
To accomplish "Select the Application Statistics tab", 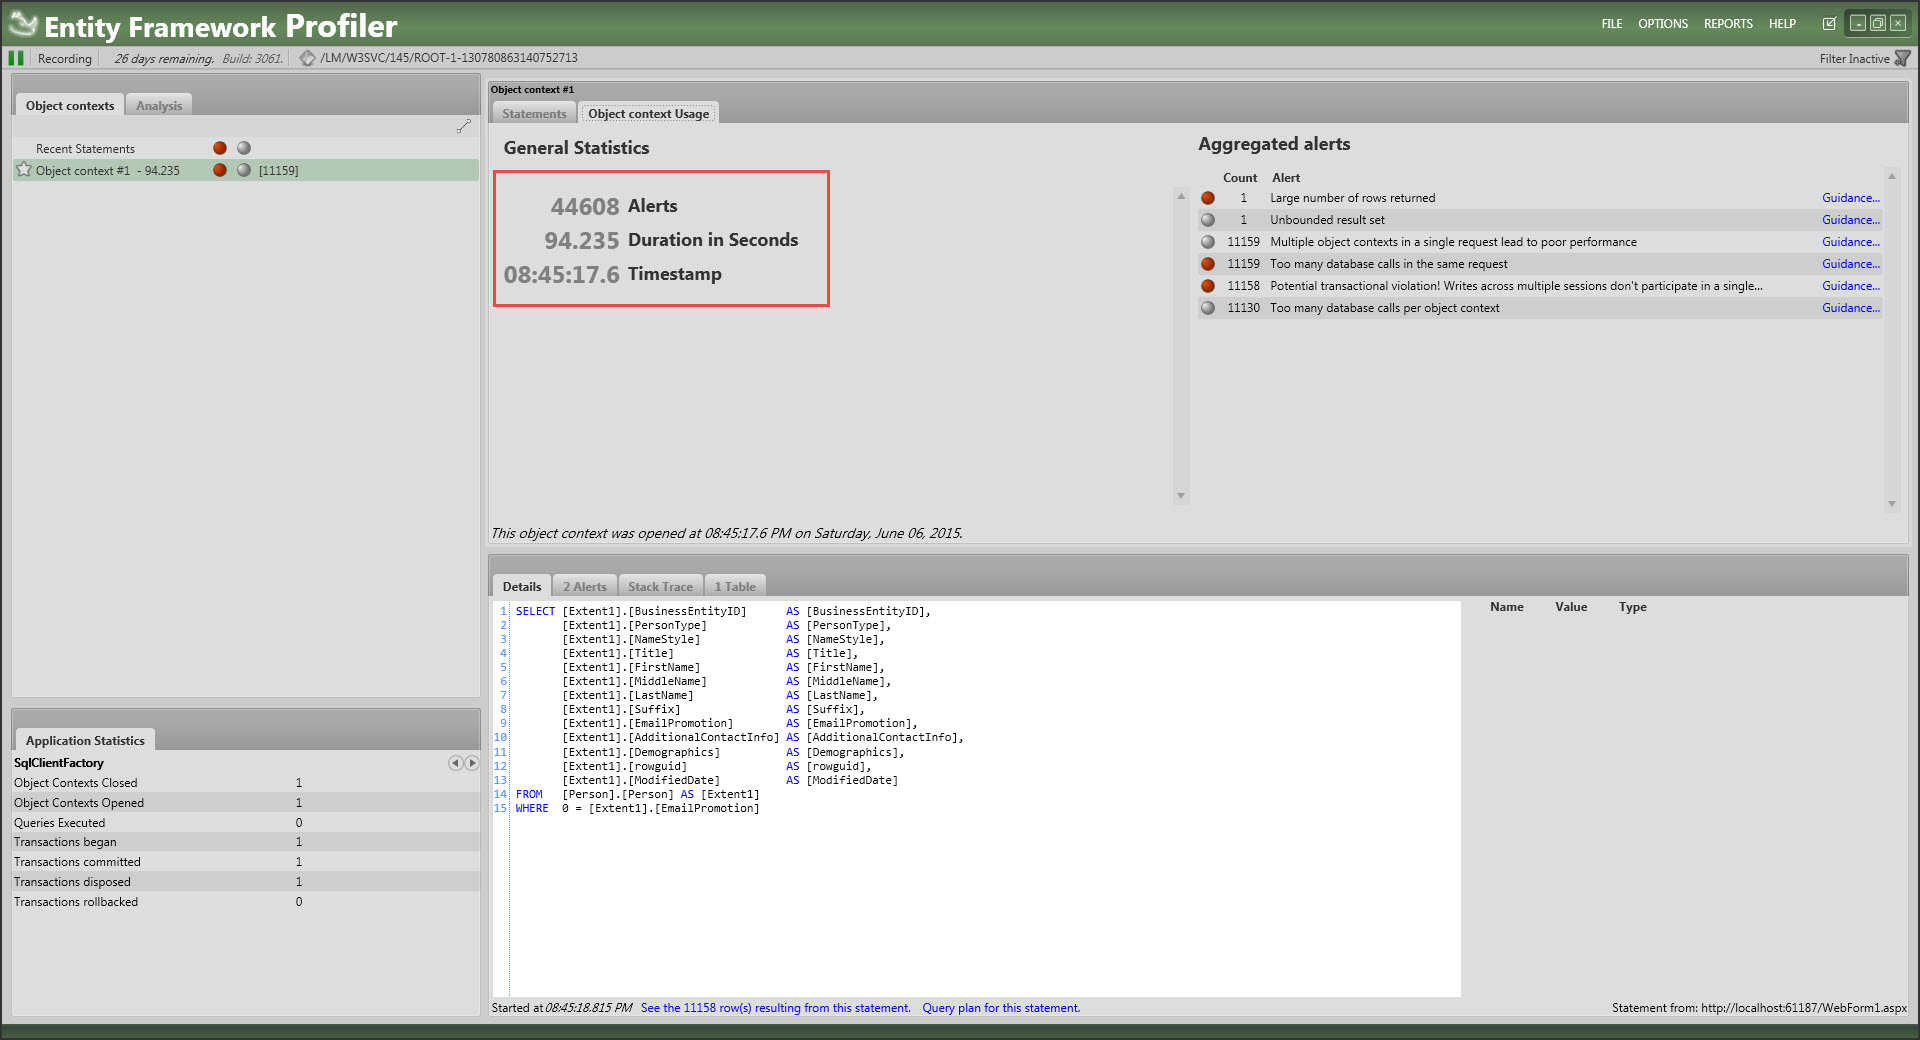I will point(85,741).
